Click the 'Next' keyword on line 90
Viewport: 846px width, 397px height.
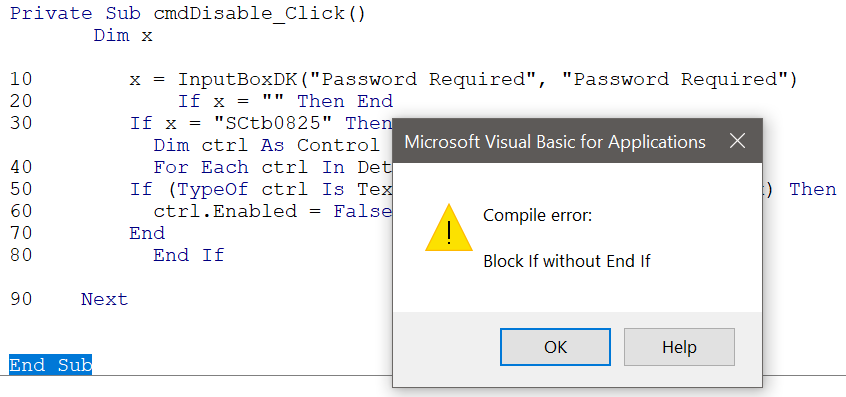105,299
